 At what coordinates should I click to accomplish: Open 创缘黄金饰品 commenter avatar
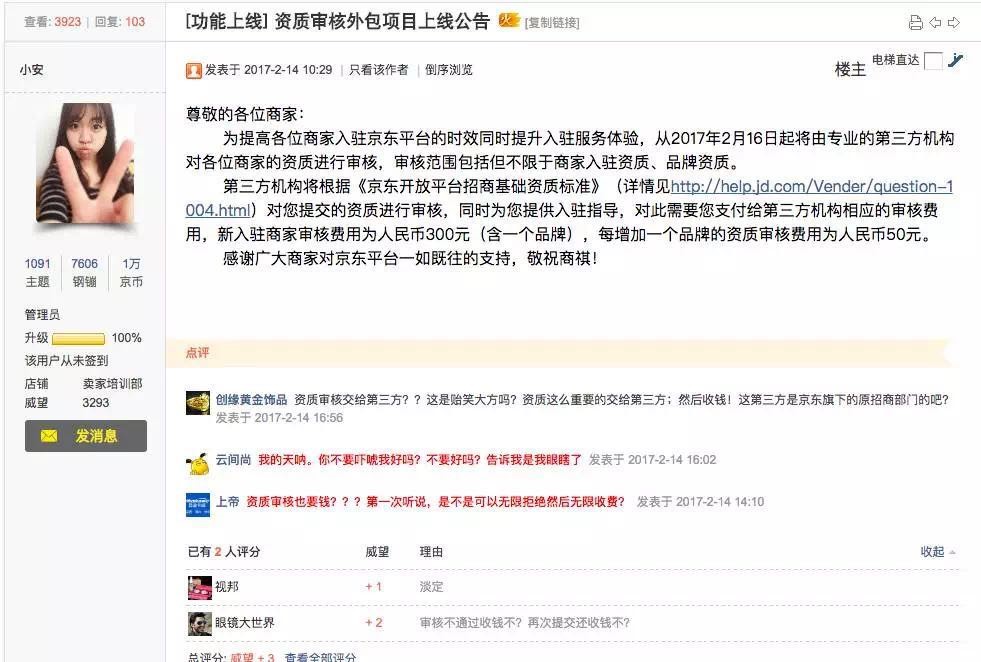[x=198, y=403]
